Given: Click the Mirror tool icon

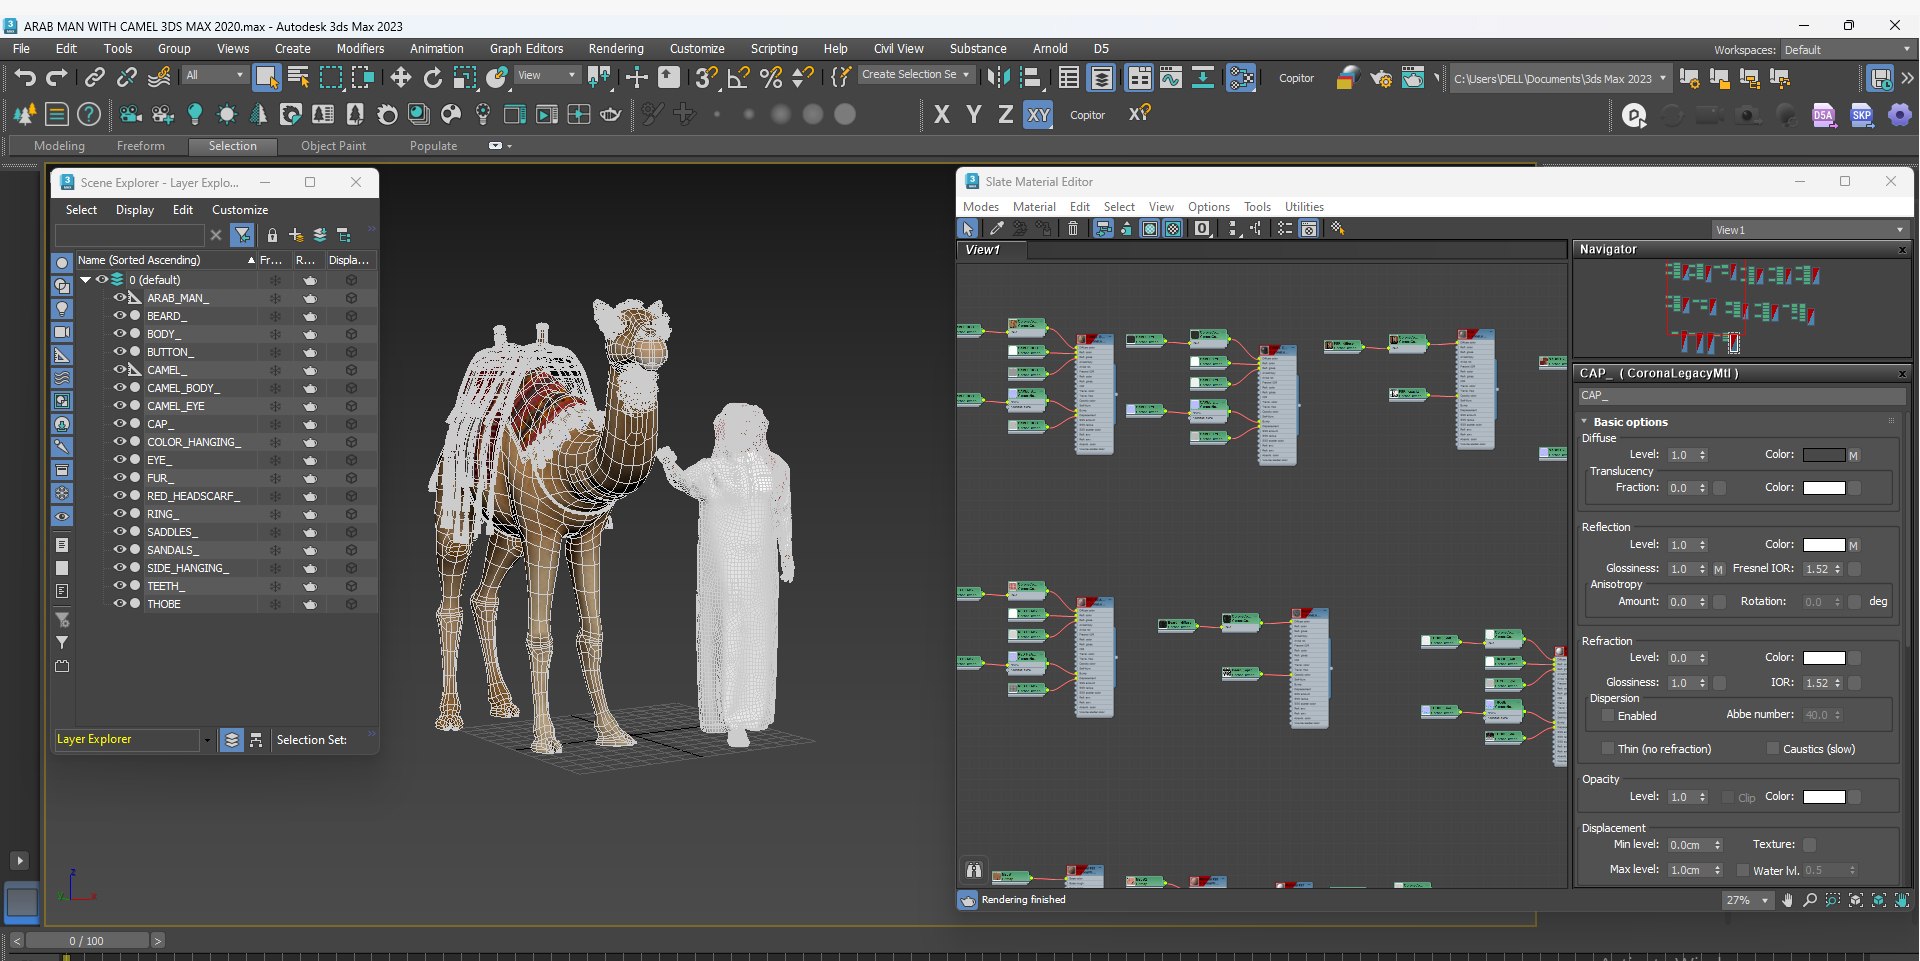Looking at the screenshot, I should (998, 77).
